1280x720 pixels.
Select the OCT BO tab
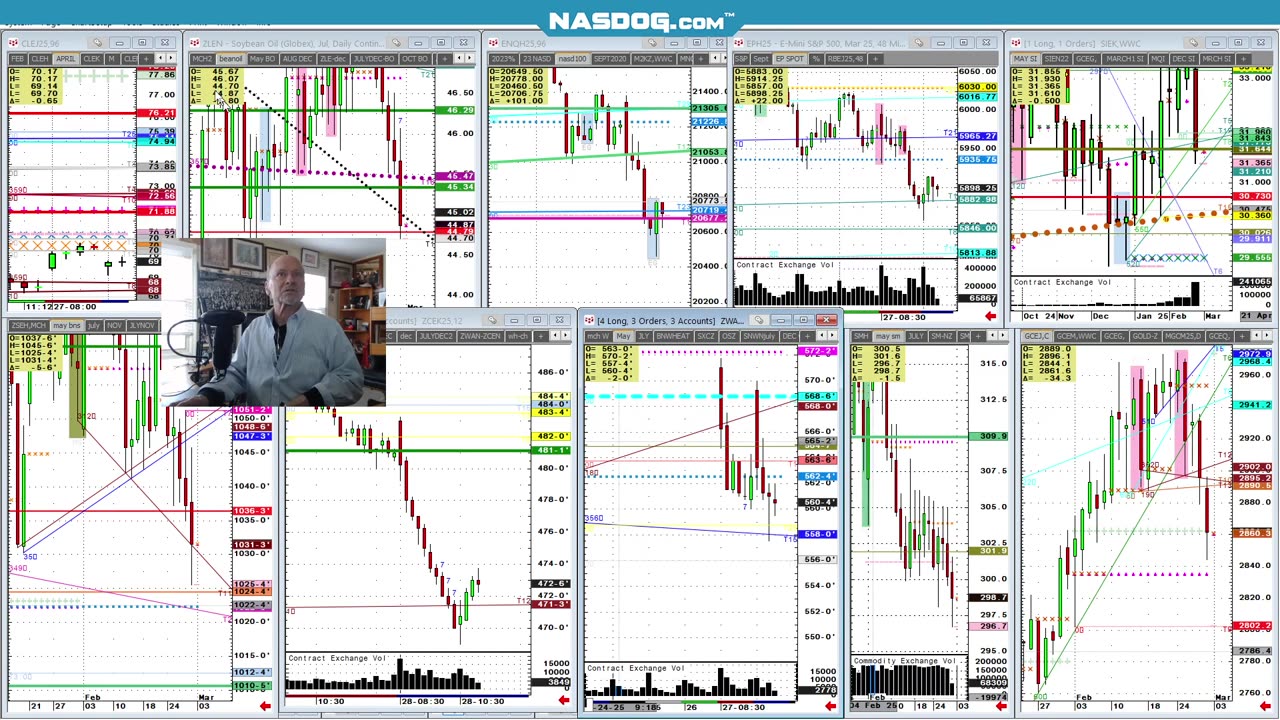coord(414,59)
